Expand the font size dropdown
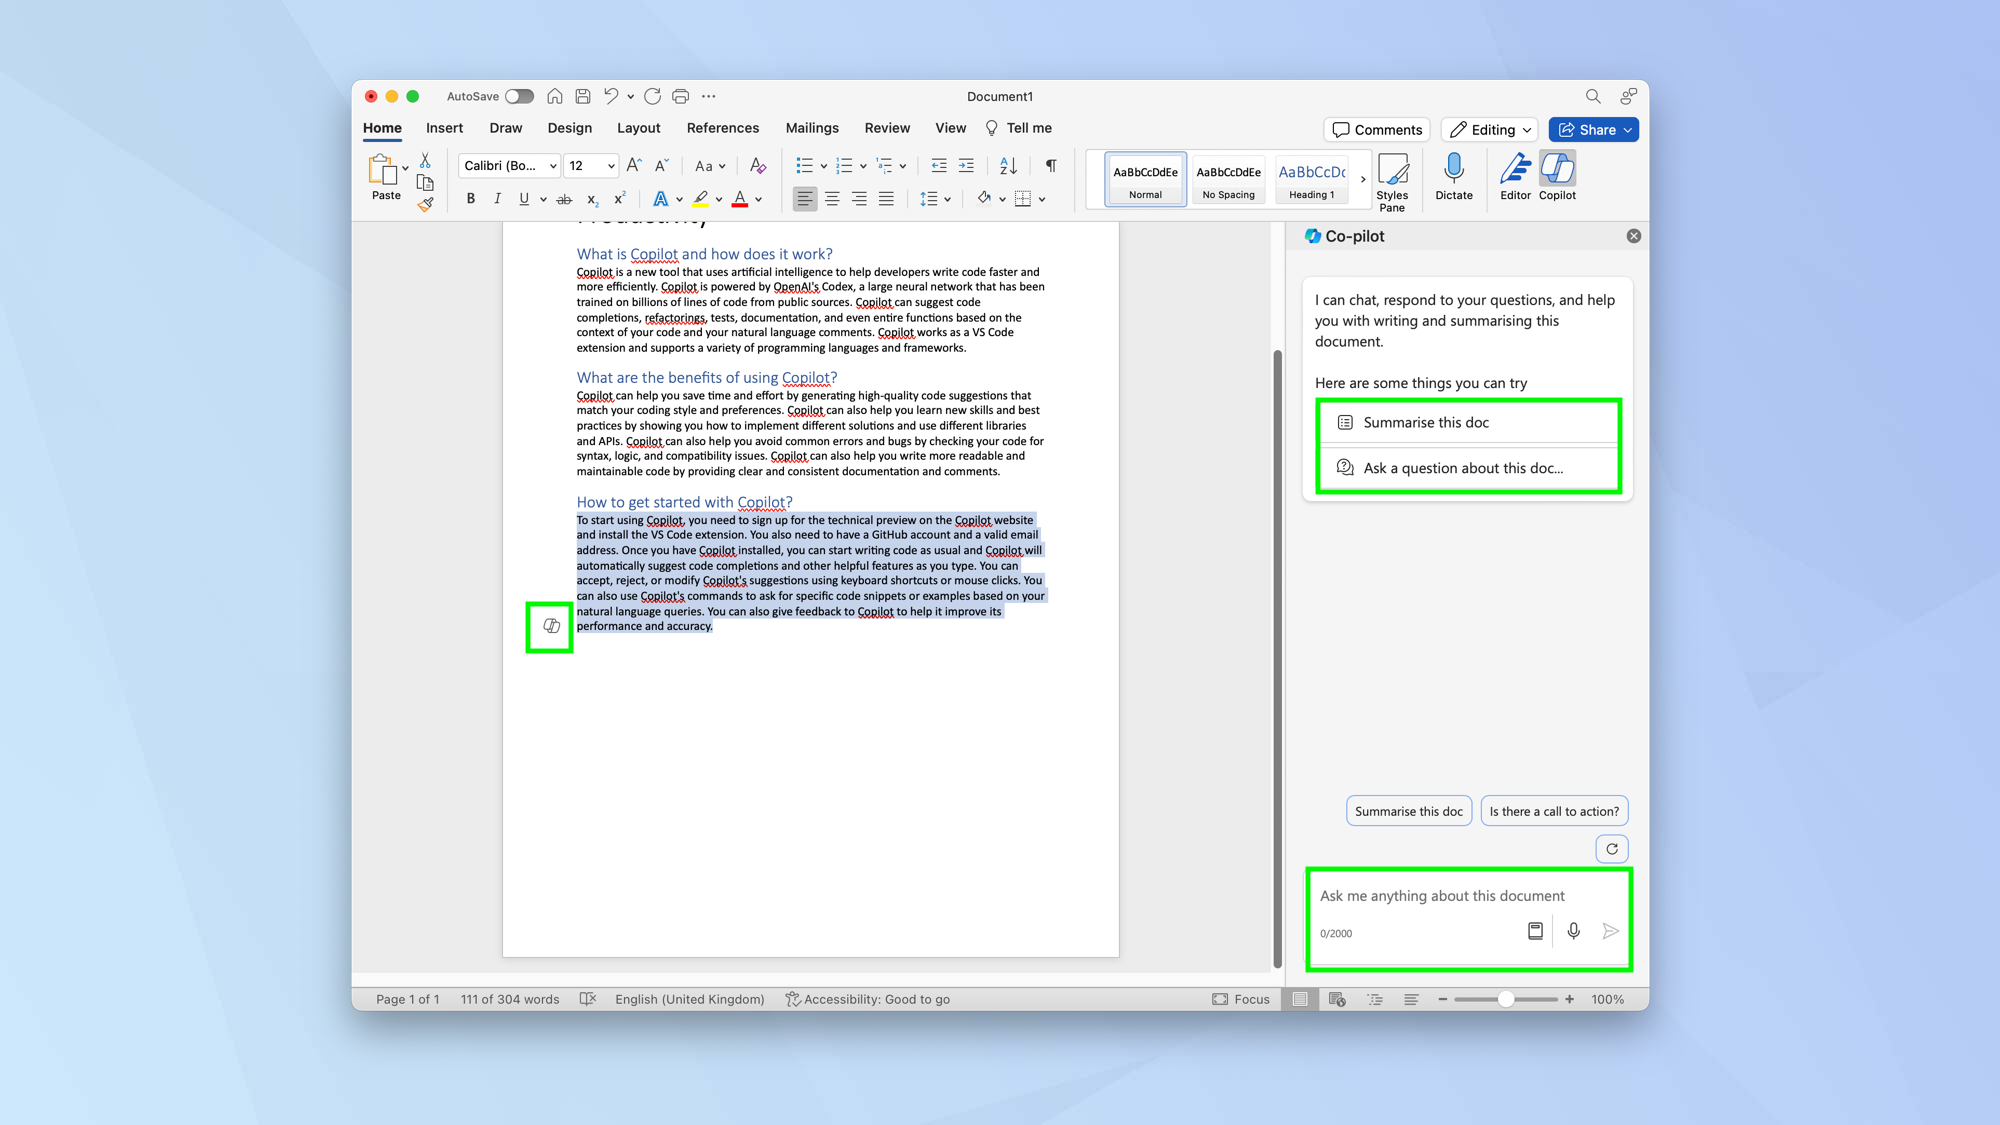The image size is (2000, 1125). click(611, 166)
